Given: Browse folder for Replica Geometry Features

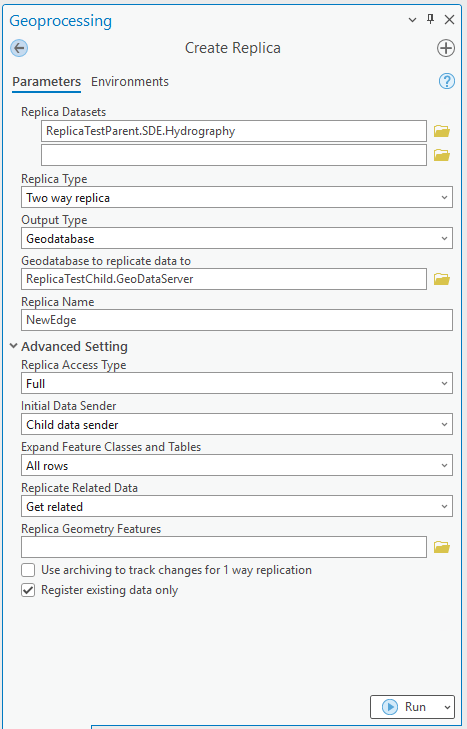Looking at the screenshot, I should point(441,547).
